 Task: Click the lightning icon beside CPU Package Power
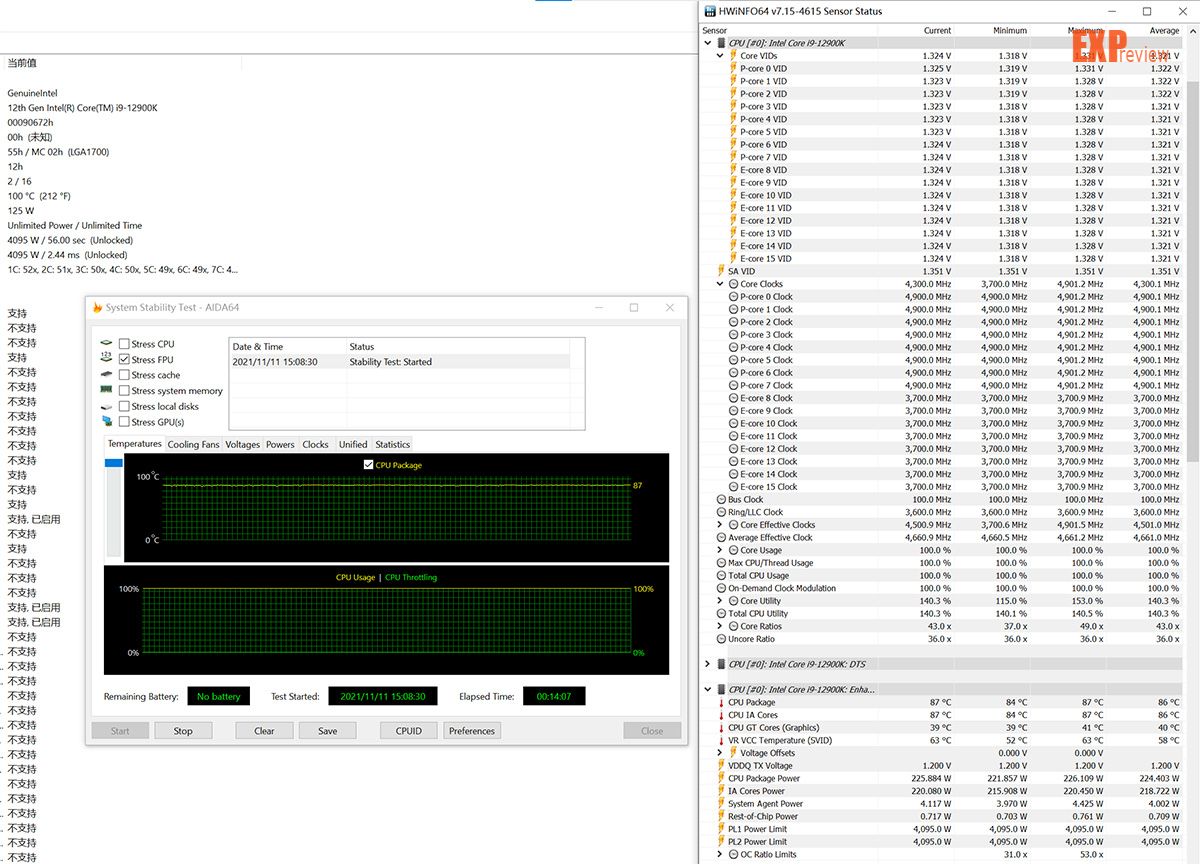click(721, 778)
